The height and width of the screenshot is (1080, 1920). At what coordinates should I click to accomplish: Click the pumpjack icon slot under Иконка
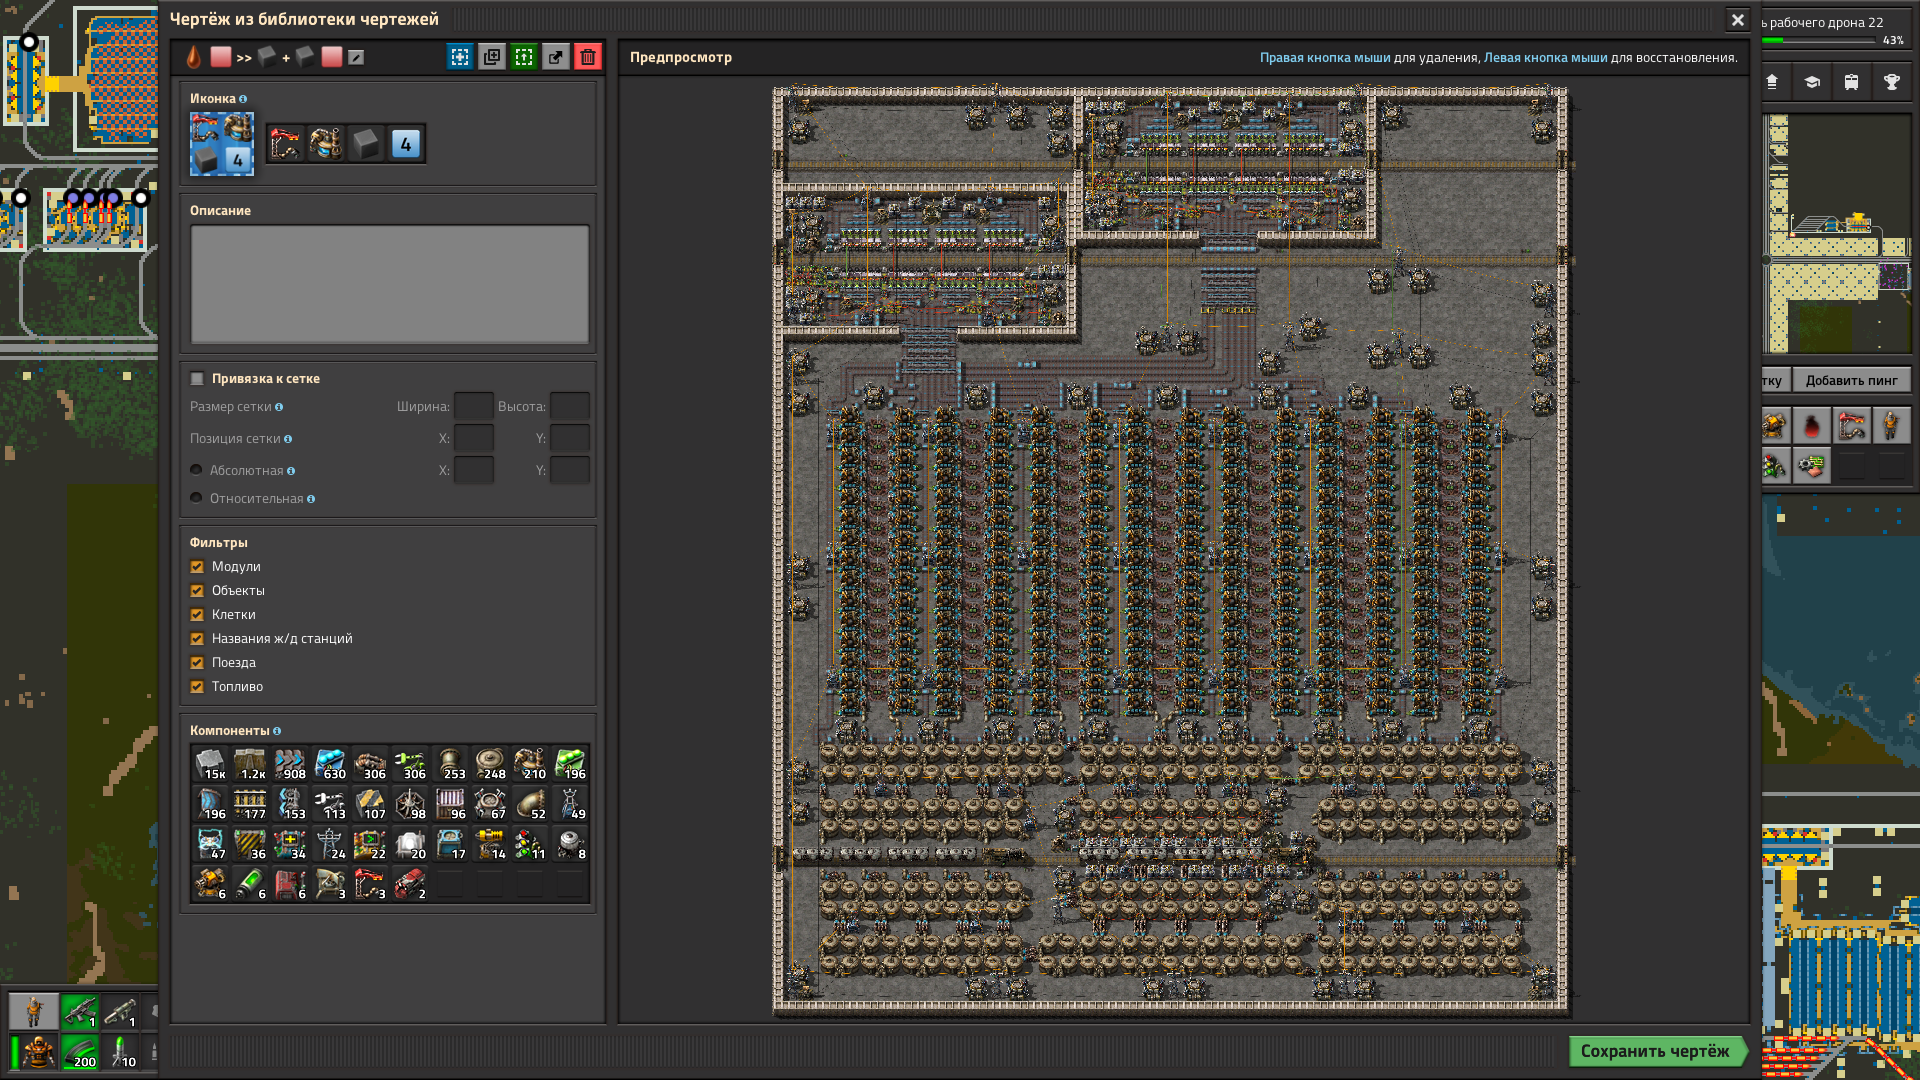(286, 144)
